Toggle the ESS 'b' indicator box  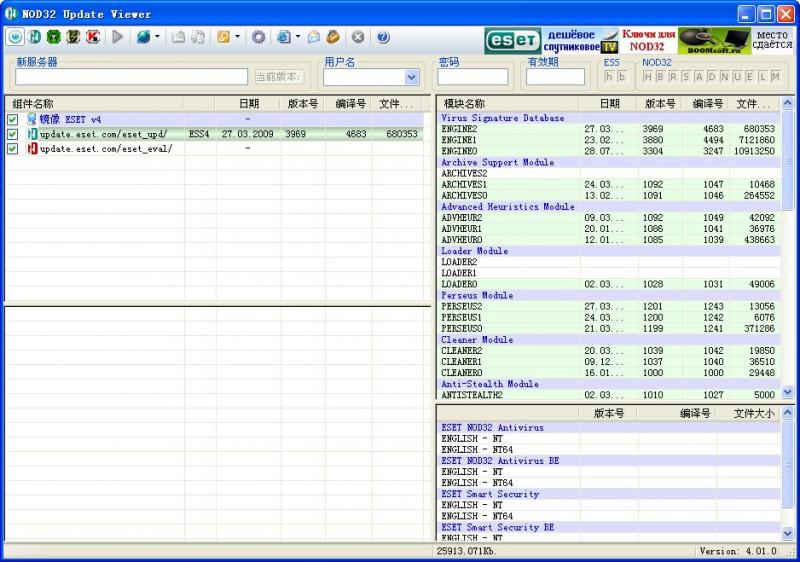621,77
